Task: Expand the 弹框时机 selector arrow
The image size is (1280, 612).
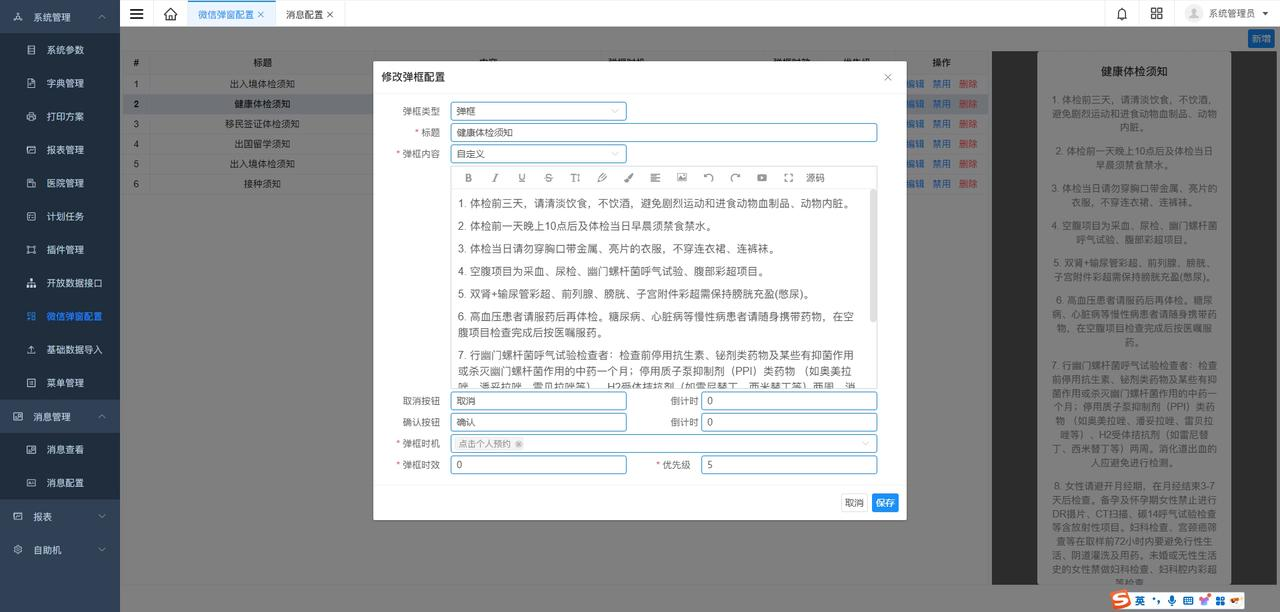Action: pos(865,444)
